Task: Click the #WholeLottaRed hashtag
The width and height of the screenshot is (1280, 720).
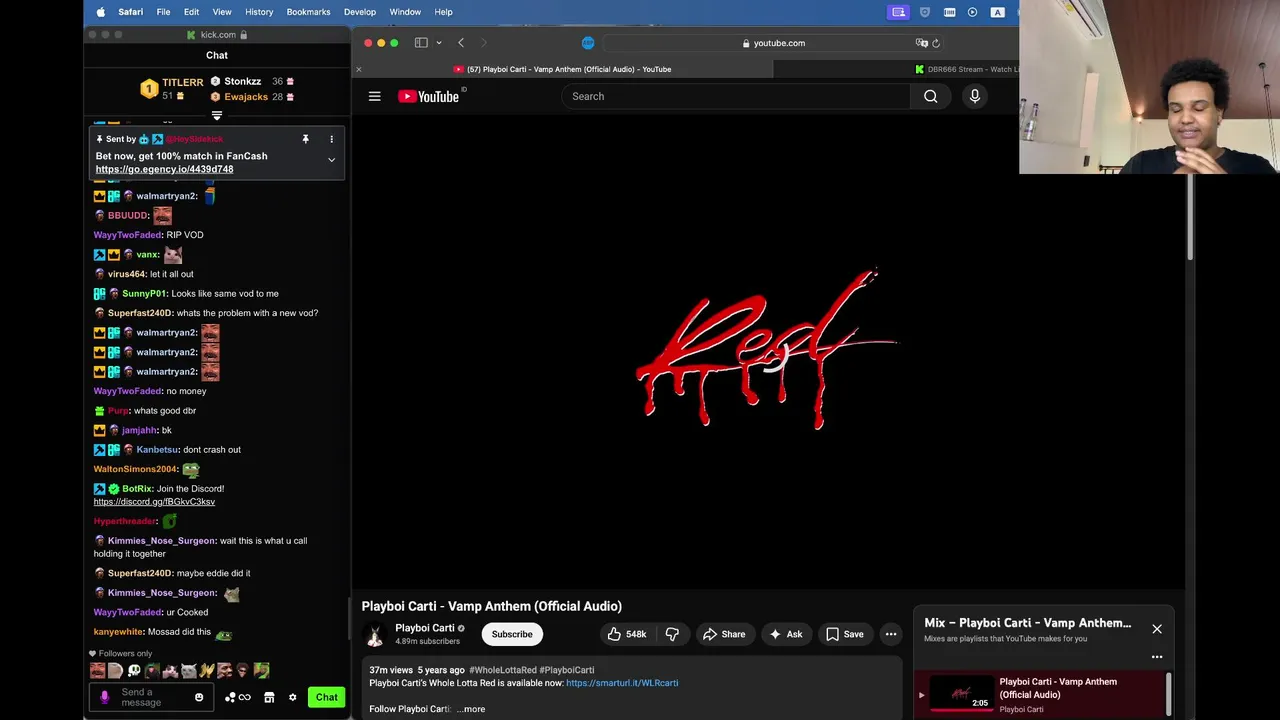Action: click(503, 670)
